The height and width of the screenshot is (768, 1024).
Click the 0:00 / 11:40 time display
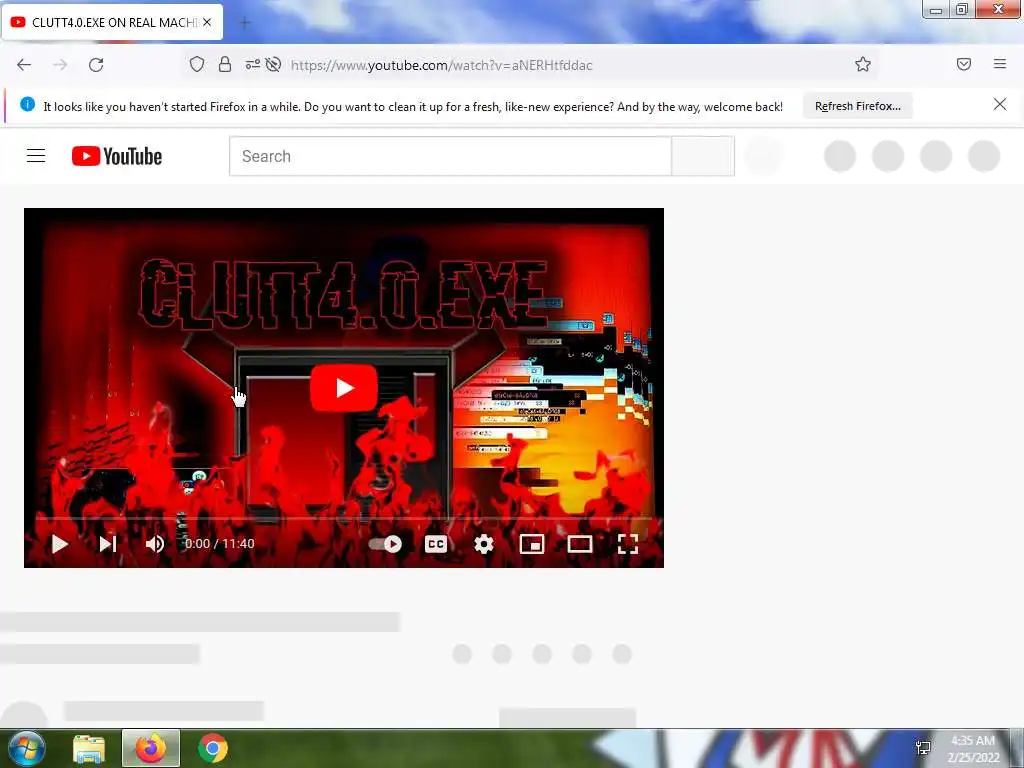point(219,543)
